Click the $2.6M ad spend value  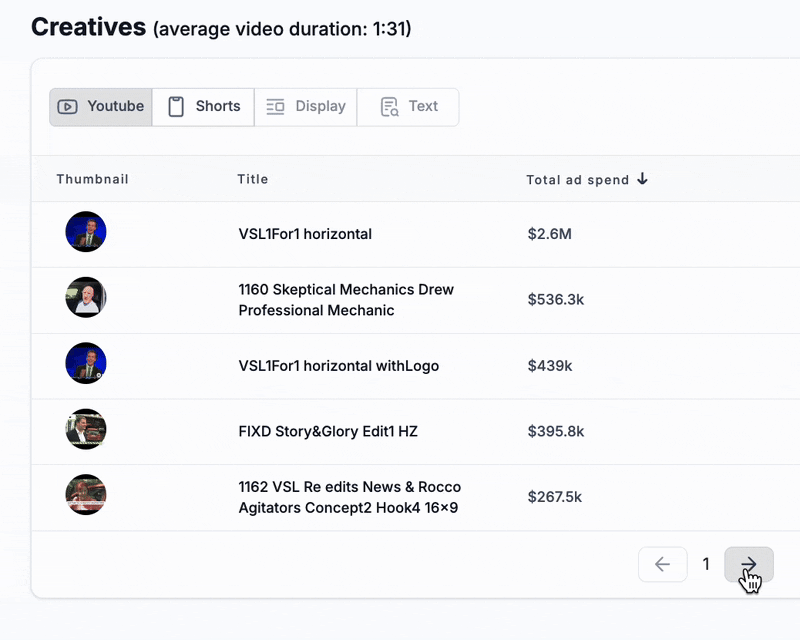click(550, 234)
